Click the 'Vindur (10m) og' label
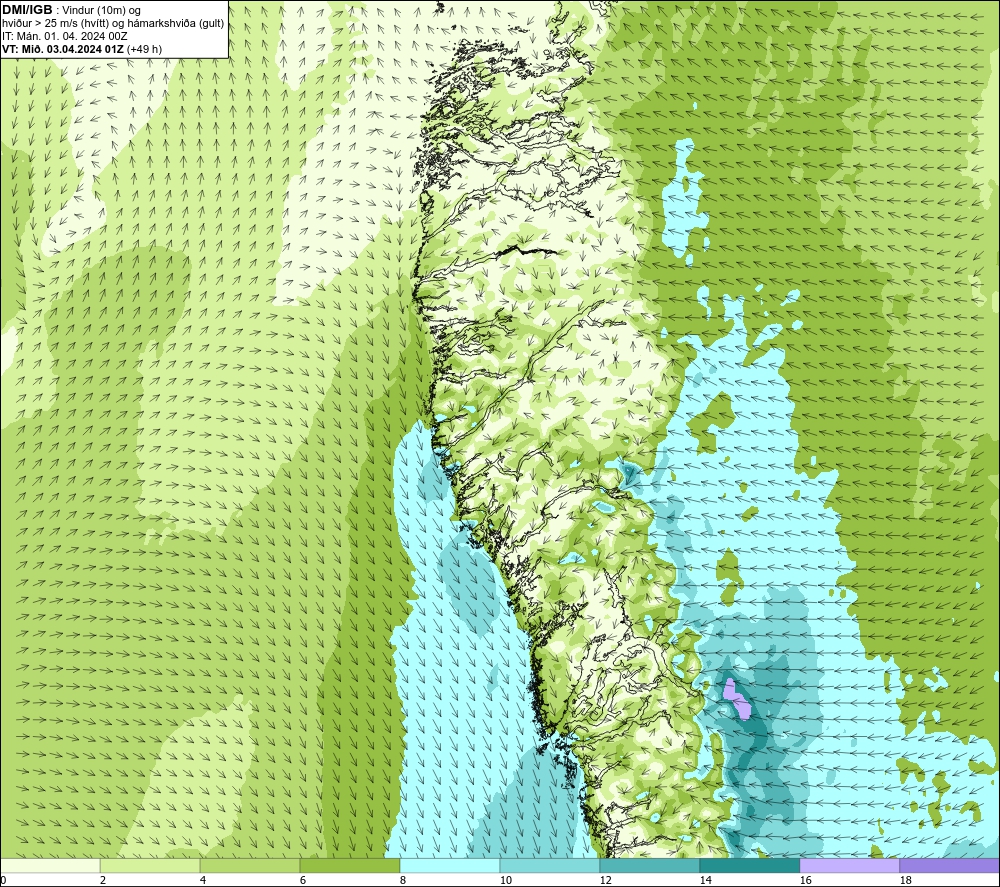1000x887 pixels. [x=103, y=10]
